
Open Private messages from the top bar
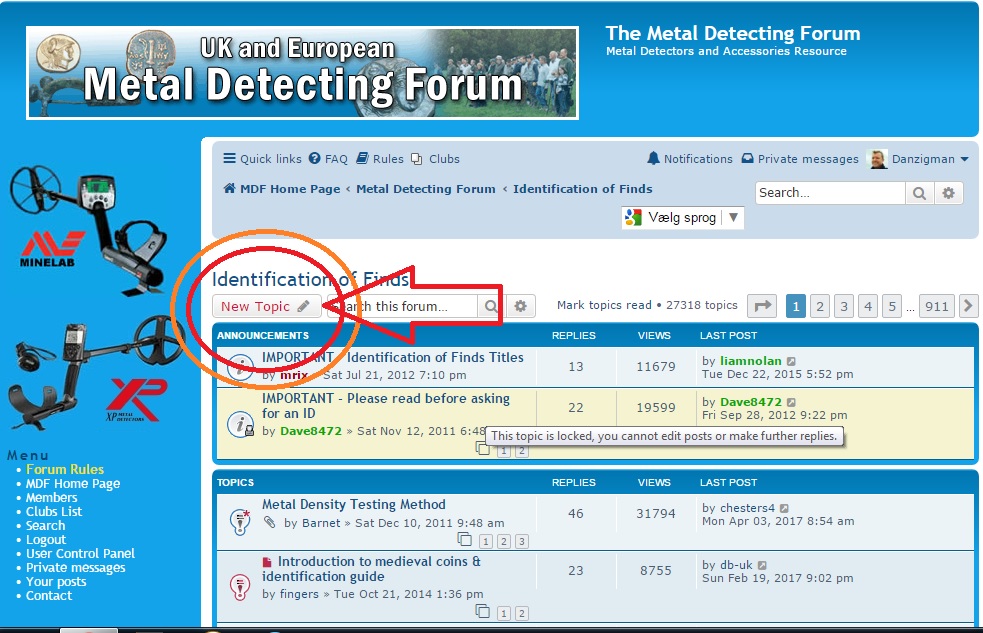coord(800,159)
